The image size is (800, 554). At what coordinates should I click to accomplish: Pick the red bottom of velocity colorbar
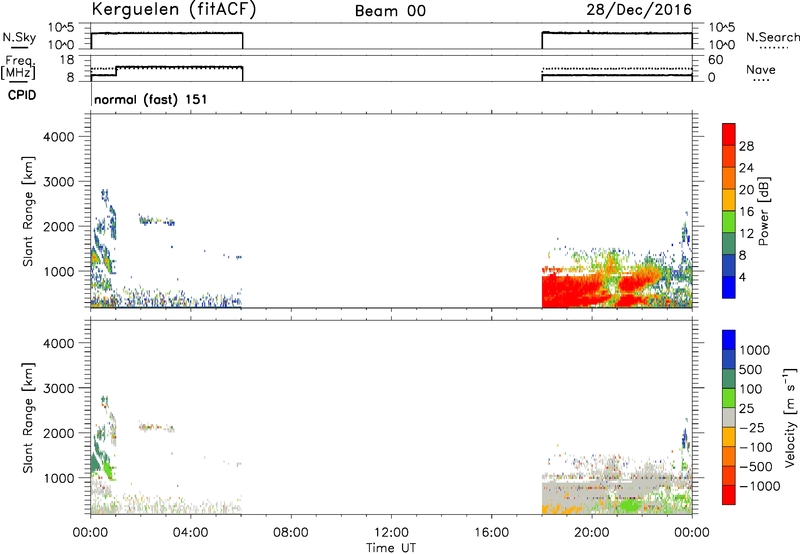[729, 495]
